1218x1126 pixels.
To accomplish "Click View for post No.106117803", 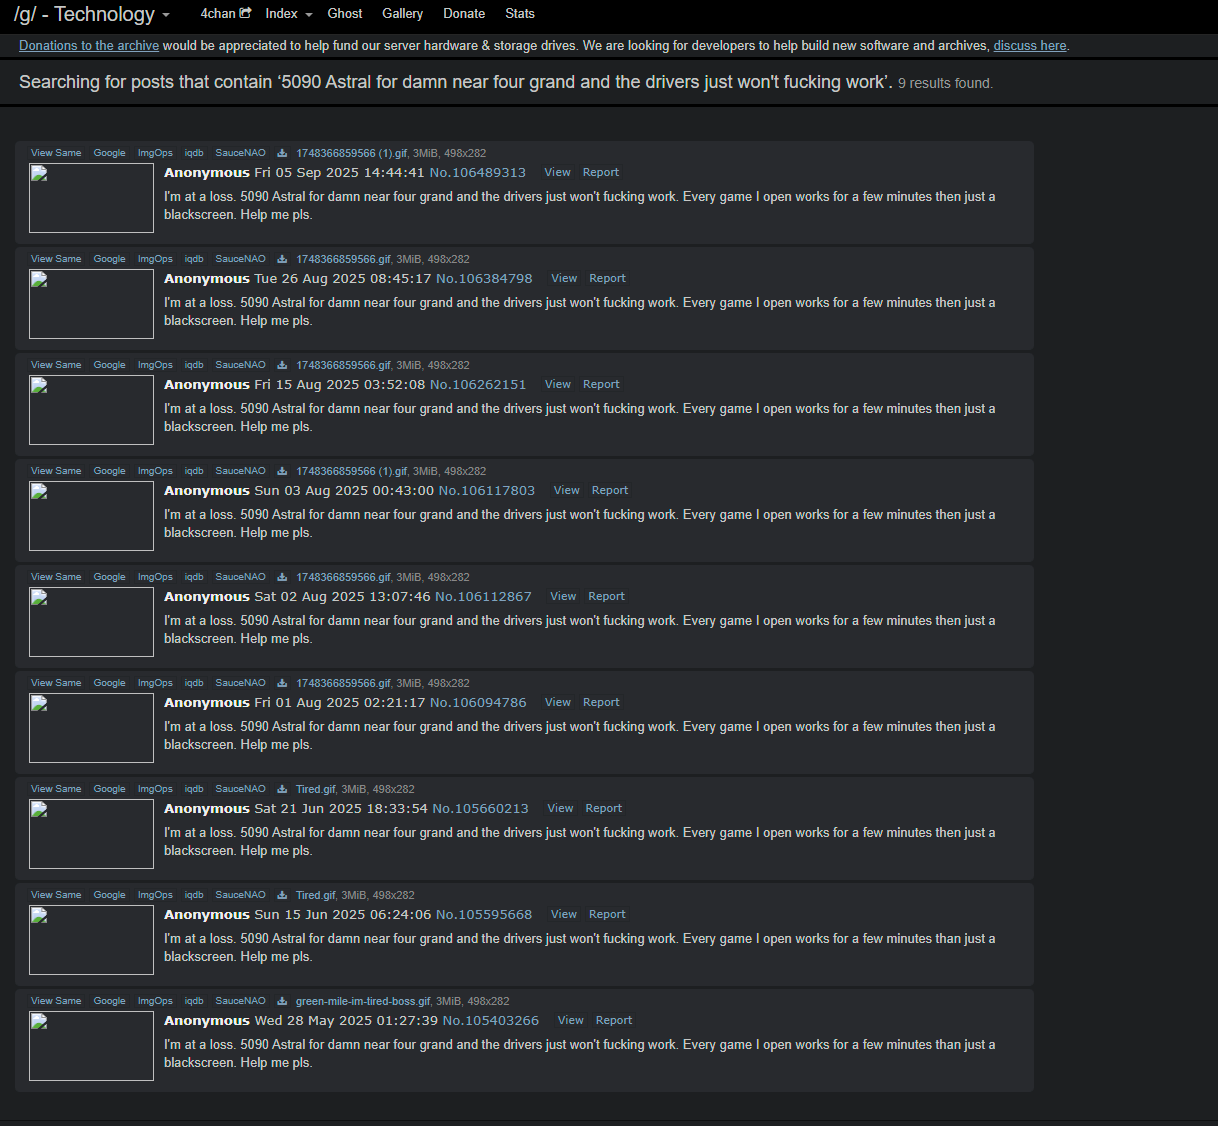I will point(566,490).
